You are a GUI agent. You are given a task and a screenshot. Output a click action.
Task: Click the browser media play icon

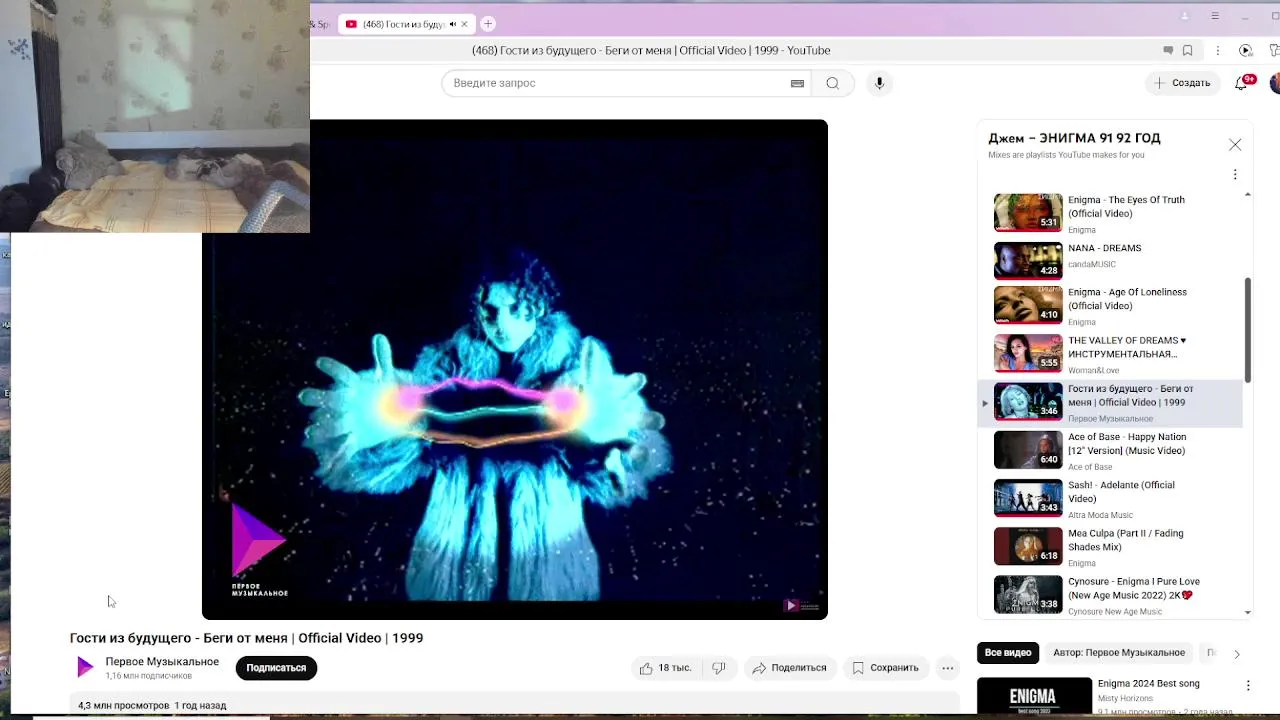(x=1245, y=50)
